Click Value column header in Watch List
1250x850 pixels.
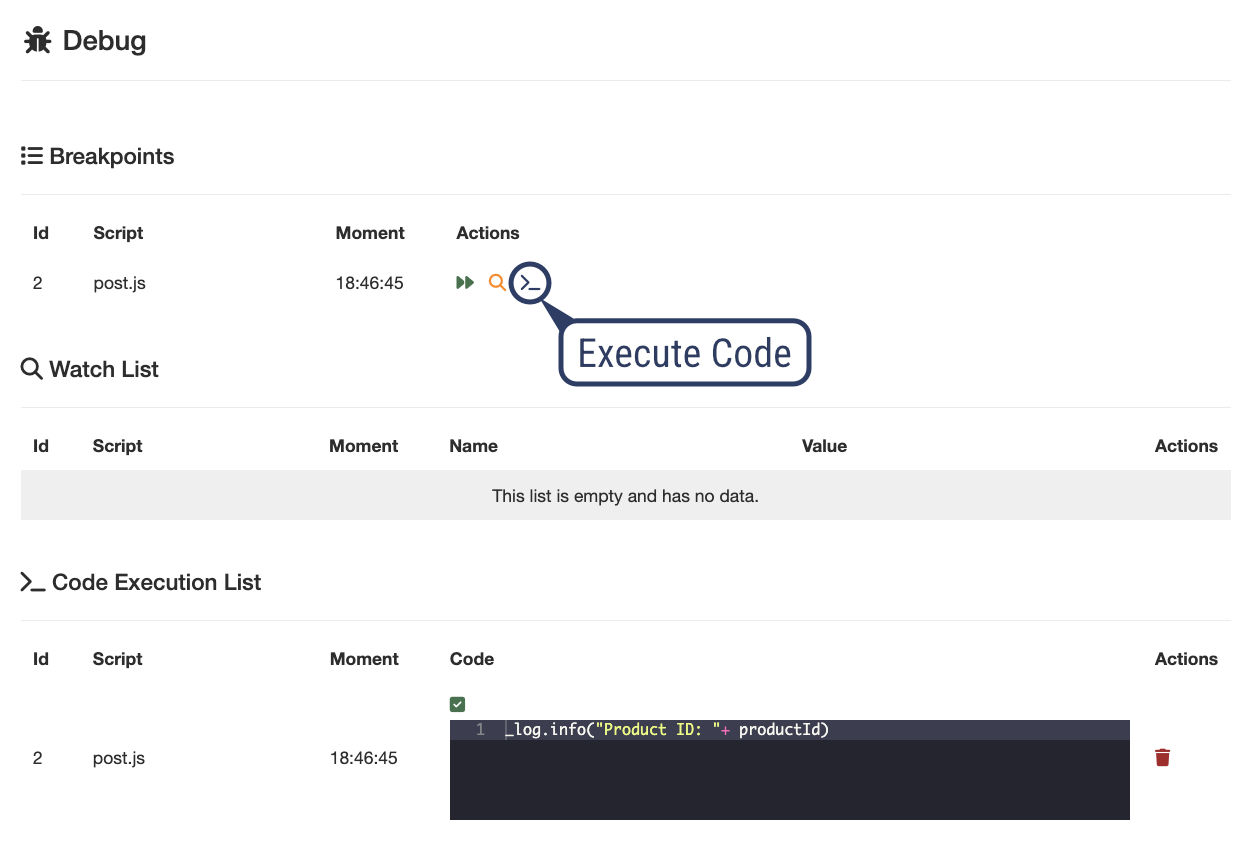(x=824, y=446)
